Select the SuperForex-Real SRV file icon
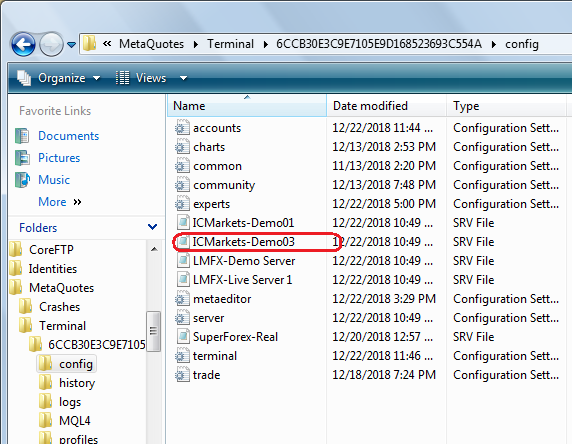 [x=183, y=337]
